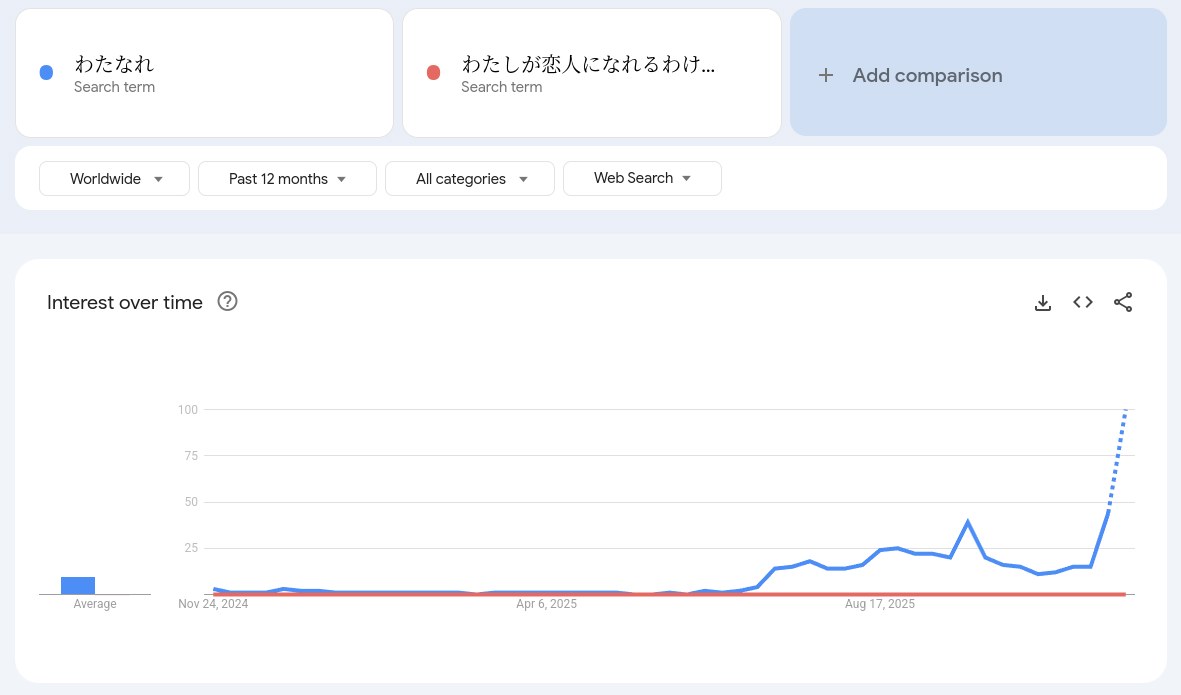Click the red dot of second term
The width and height of the screenshot is (1181, 695).
pyautogui.click(x=433, y=73)
